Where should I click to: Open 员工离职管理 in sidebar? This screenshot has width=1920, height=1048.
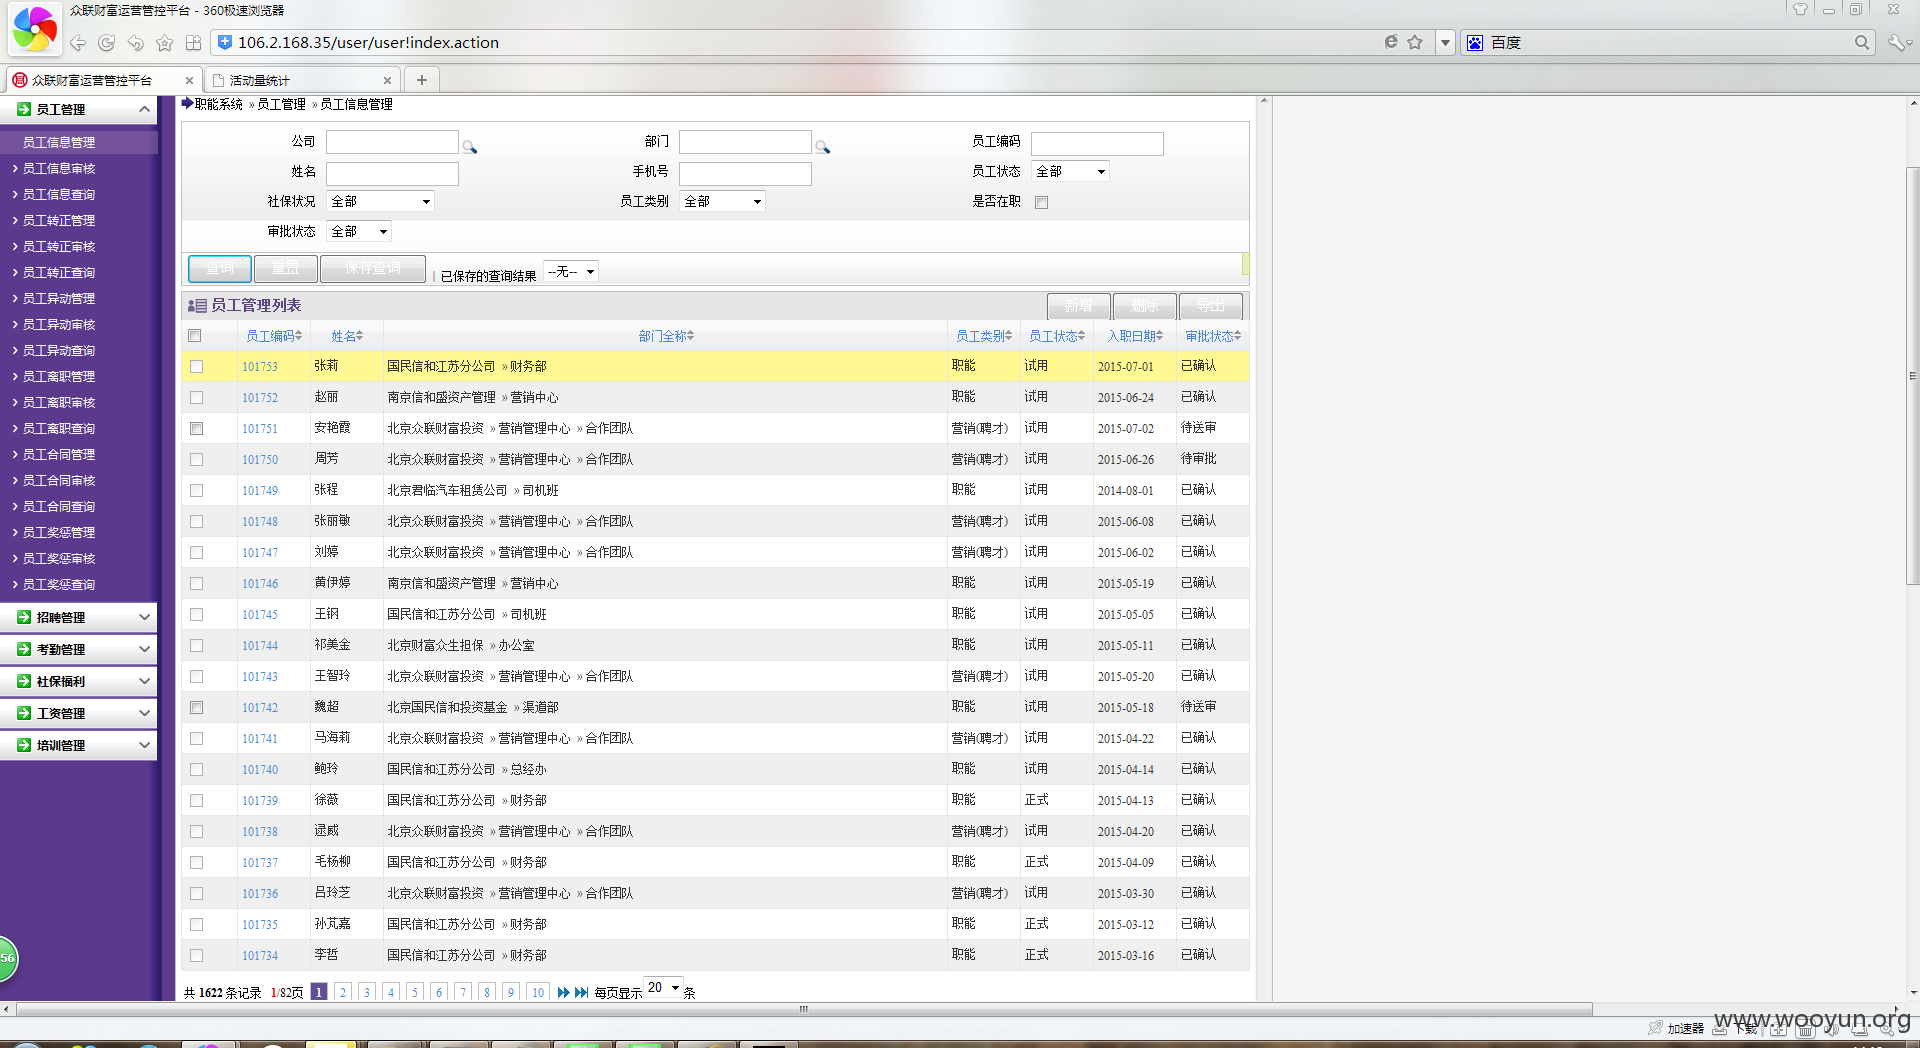click(59, 377)
